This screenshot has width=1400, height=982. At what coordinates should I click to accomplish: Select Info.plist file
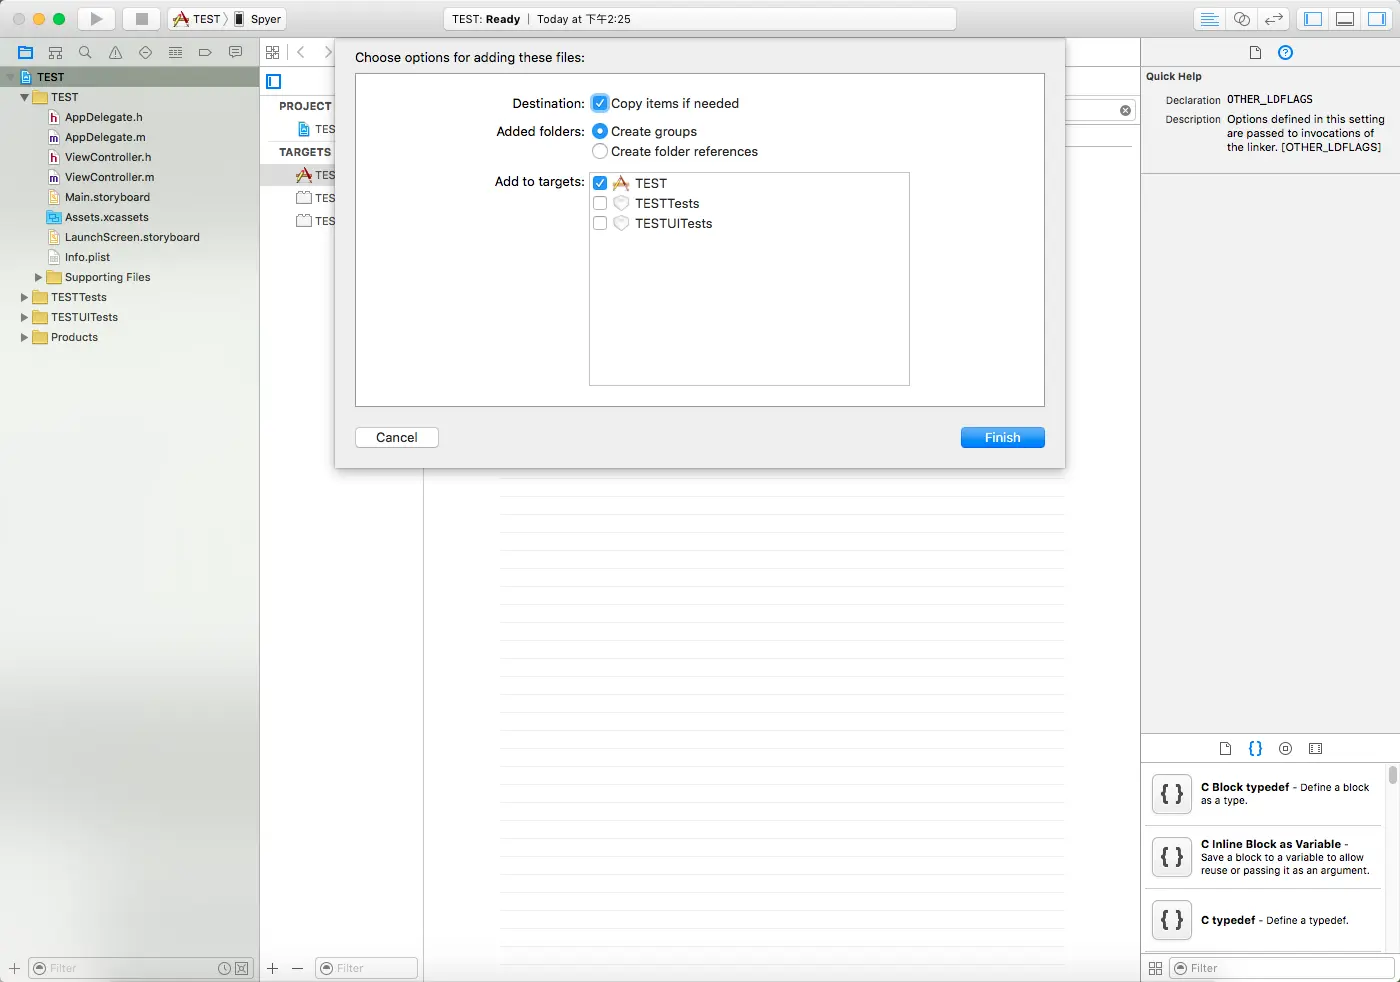[87, 257]
